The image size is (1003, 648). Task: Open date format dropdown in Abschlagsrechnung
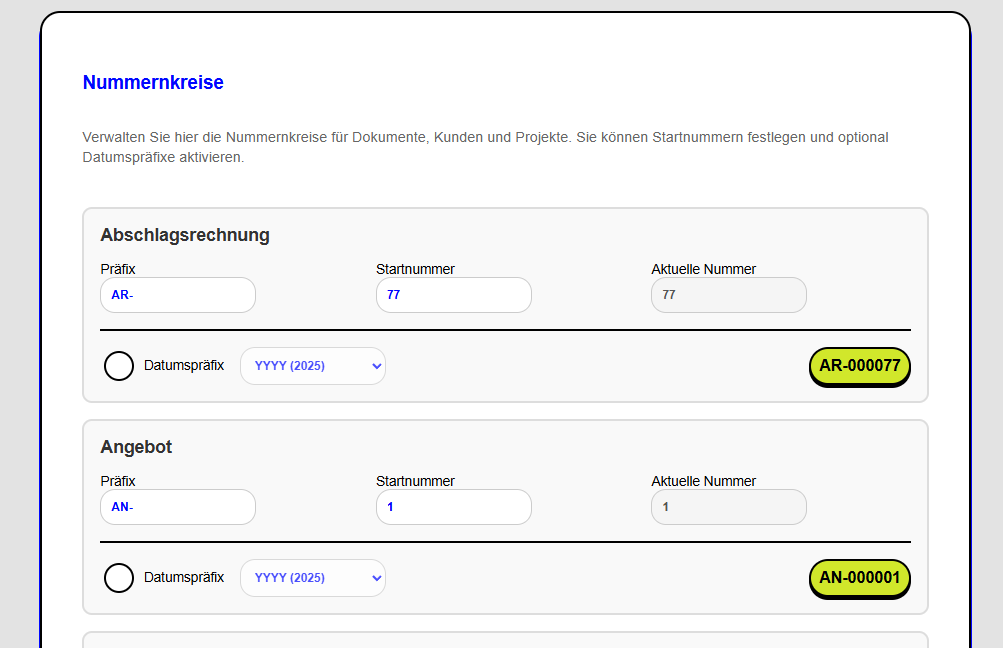tap(312, 366)
